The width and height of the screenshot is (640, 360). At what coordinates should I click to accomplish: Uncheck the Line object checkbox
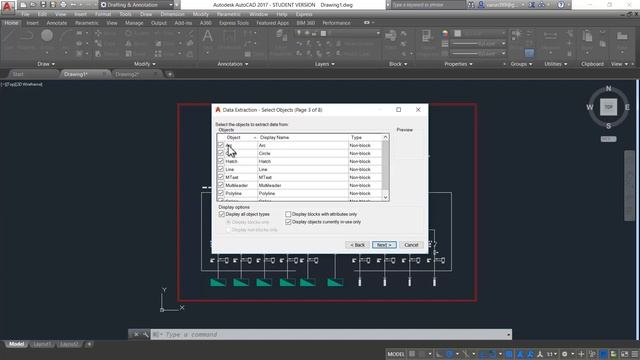221,169
